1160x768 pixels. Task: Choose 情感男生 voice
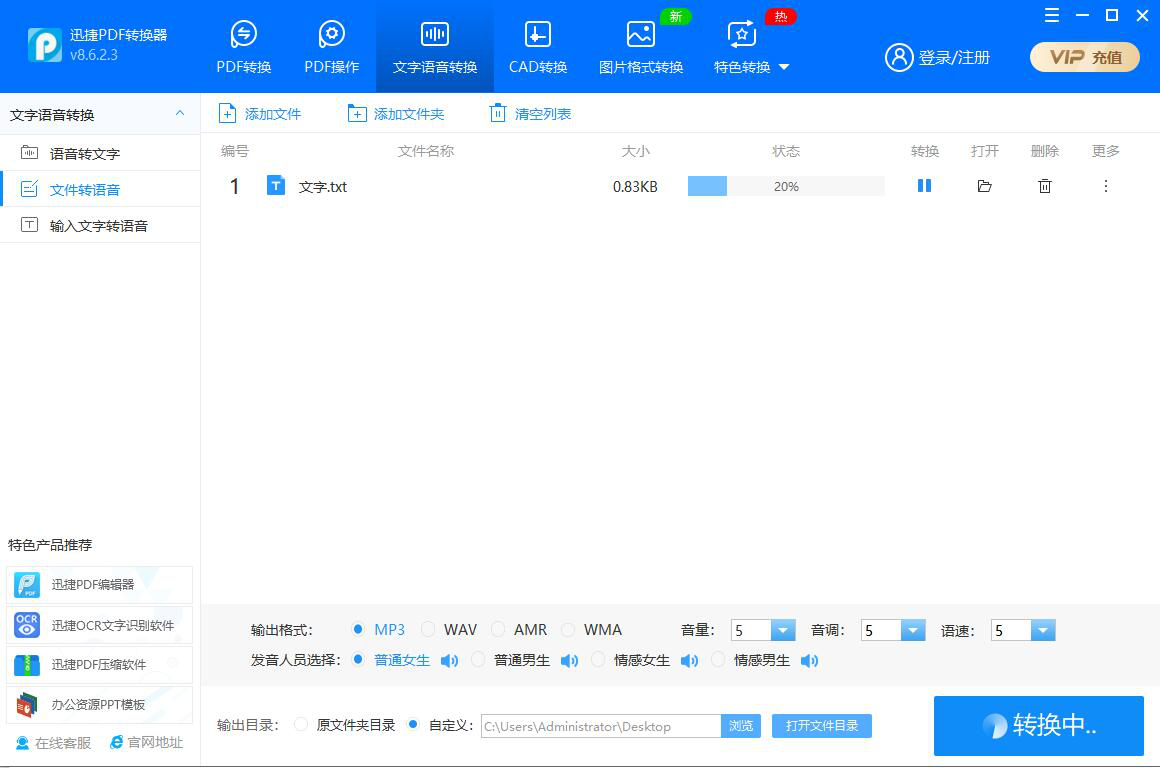pyautogui.click(x=718, y=659)
